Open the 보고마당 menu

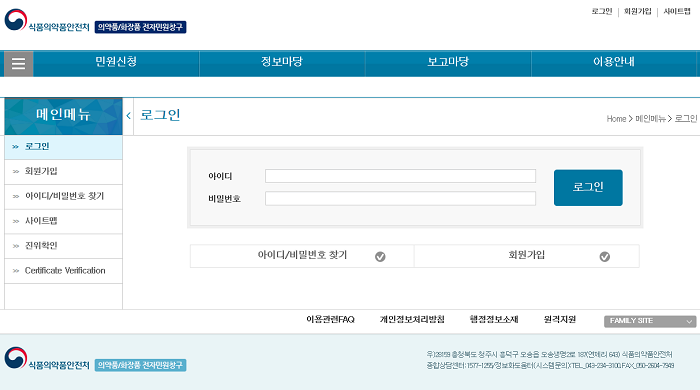[x=448, y=62]
